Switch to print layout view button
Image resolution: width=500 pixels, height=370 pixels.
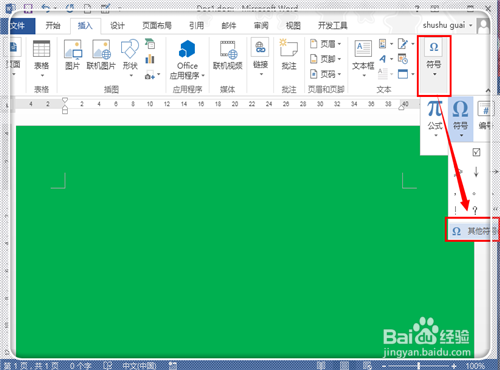tap(344, 366)
